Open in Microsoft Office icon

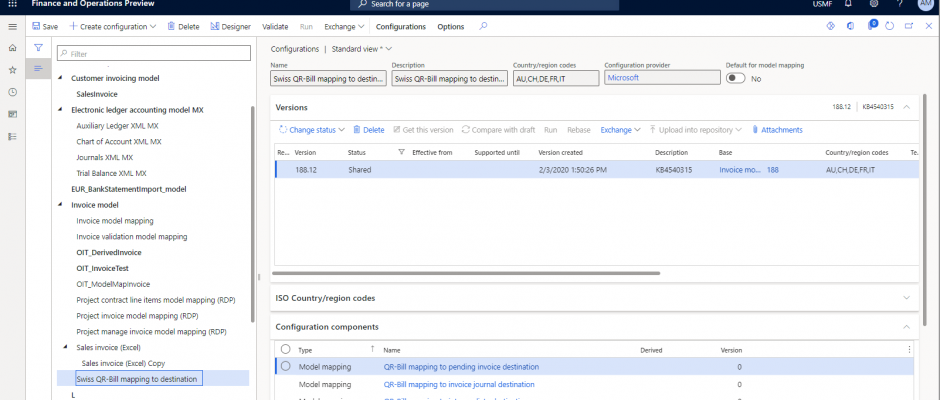coord(850,26)
